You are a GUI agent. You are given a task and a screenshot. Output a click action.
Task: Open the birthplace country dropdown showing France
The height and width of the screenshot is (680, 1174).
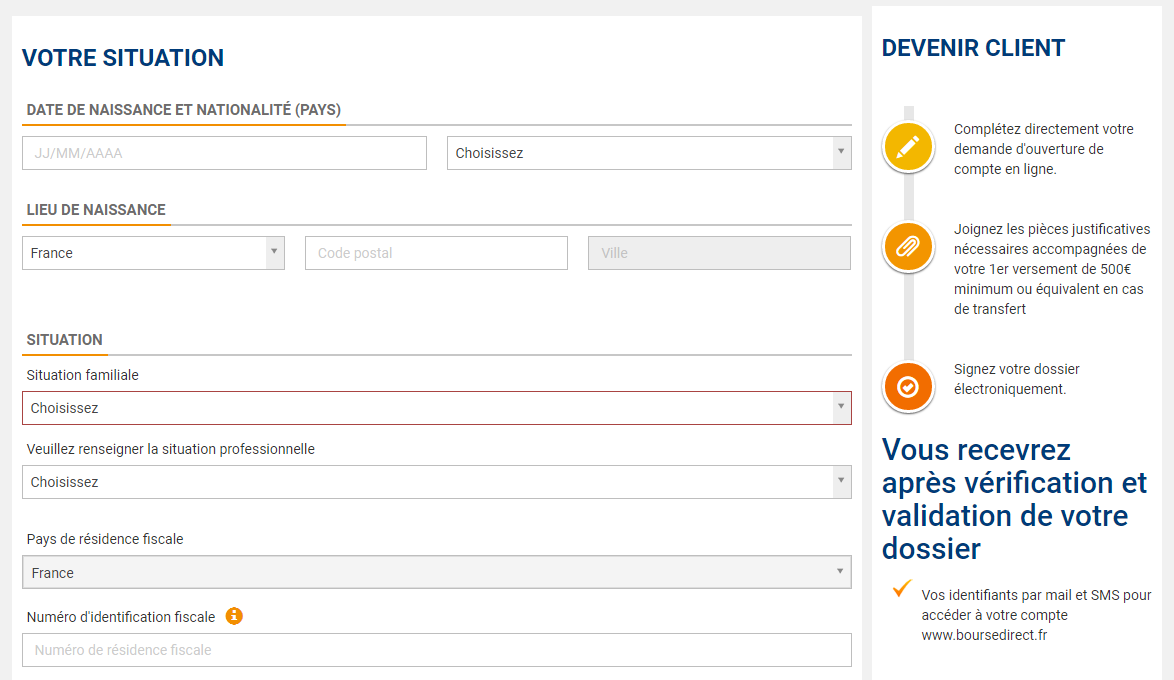(x=153, y=253)
